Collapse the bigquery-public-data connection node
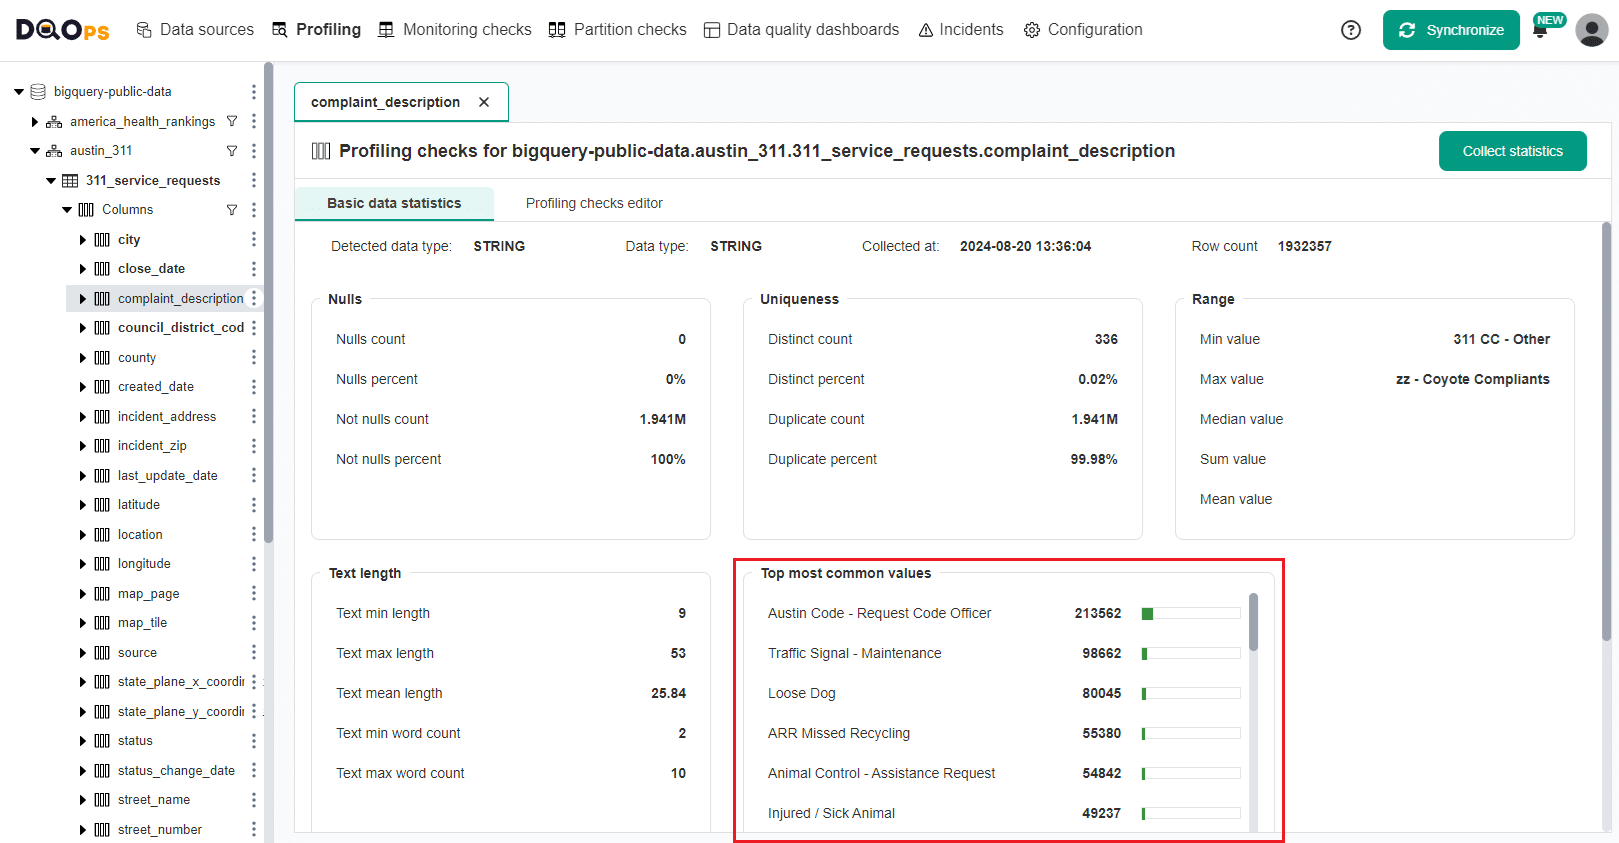 19,92
